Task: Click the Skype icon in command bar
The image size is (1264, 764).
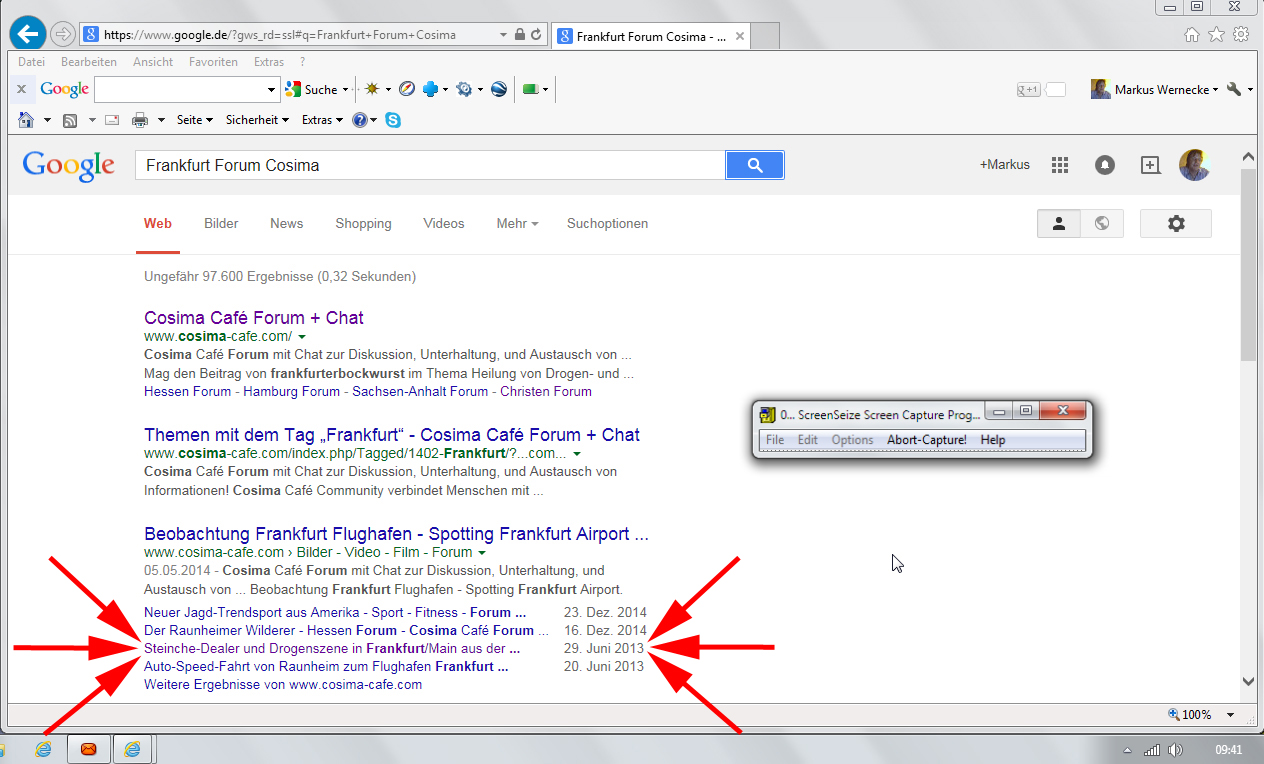Action: [393, 120]
